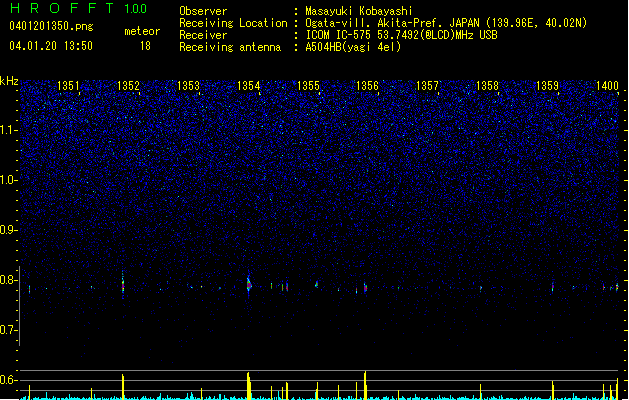The height and width of the screenshot is (400, 629).
Task: Click the yellow intensity spike just after 1352
Action: click(123, 387)
